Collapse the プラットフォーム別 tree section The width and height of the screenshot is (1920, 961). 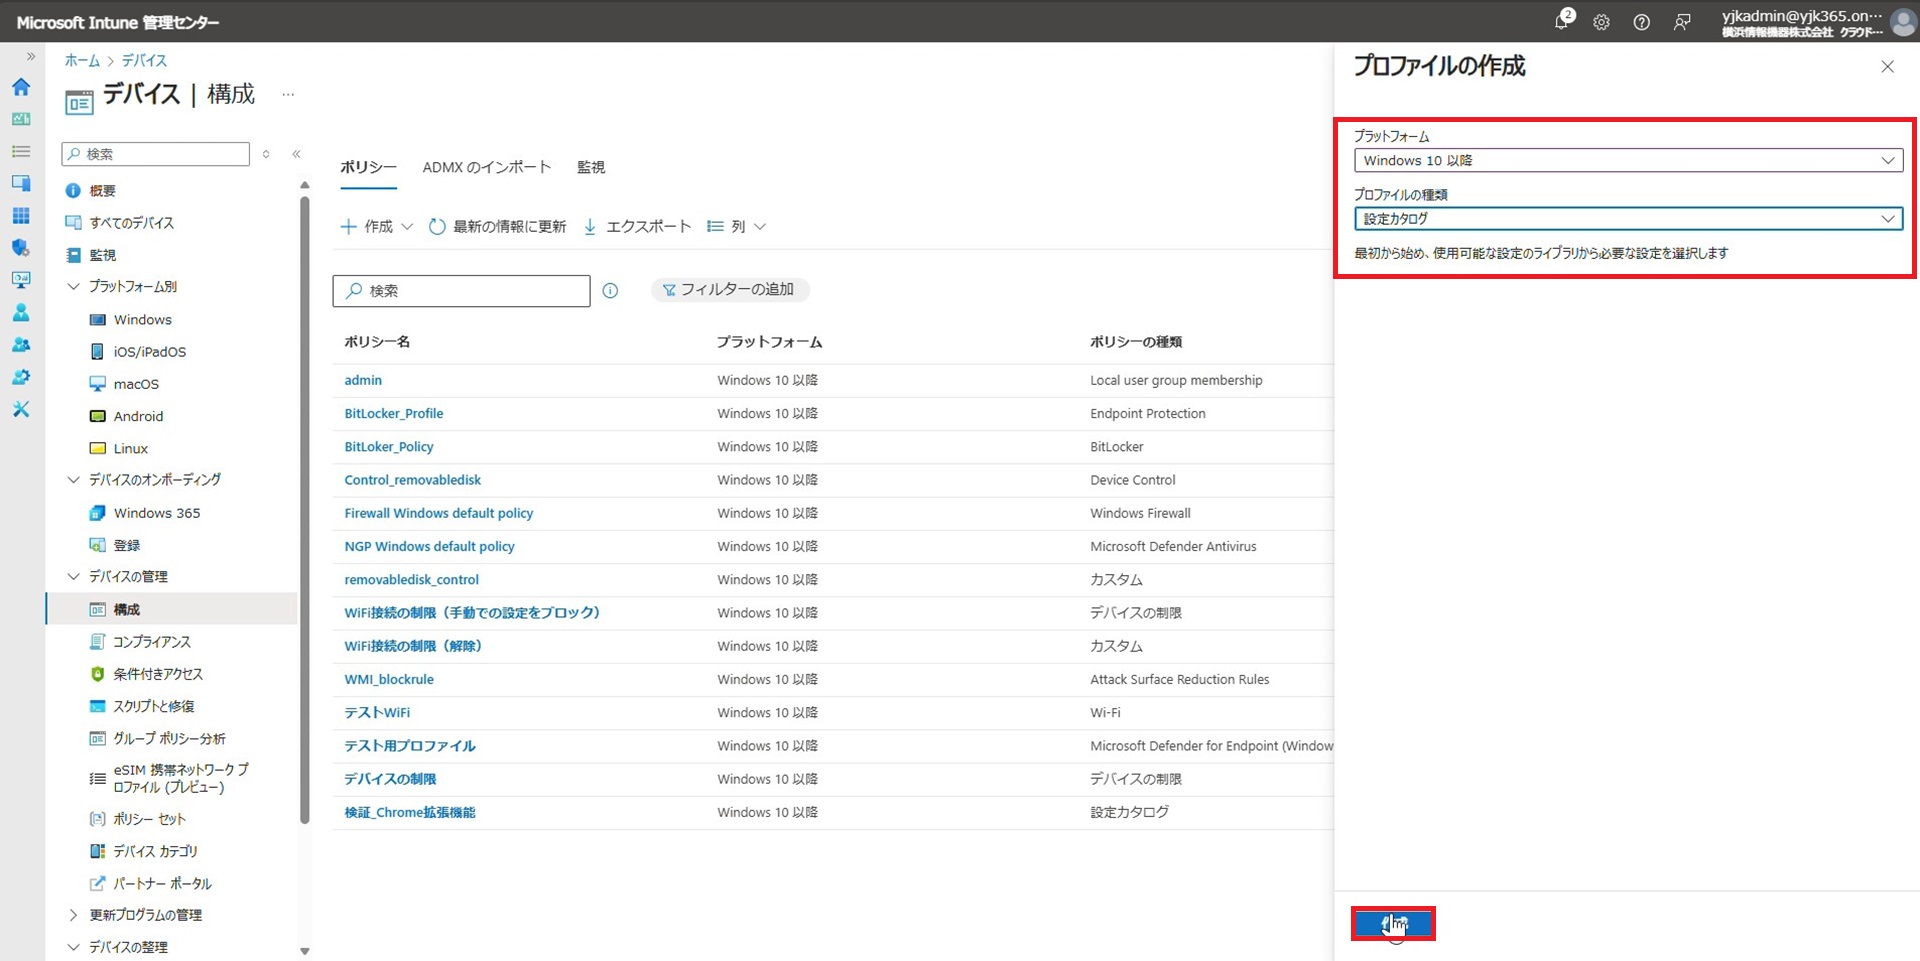(73, 287)
